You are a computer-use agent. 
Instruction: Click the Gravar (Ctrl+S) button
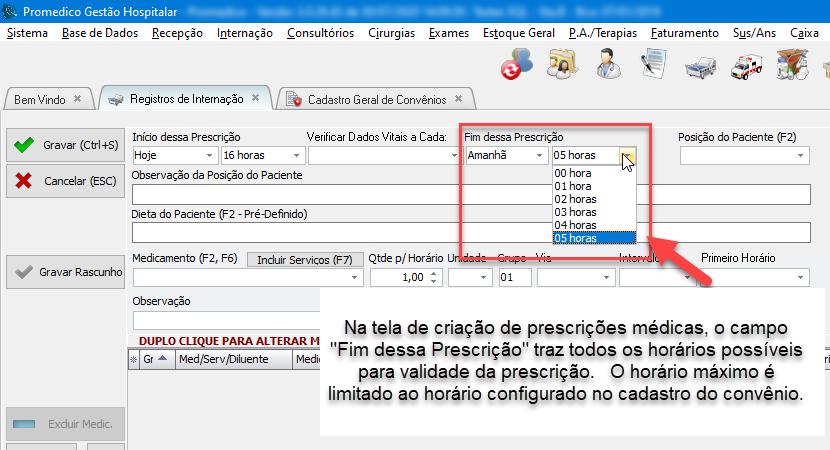[65, 146]
